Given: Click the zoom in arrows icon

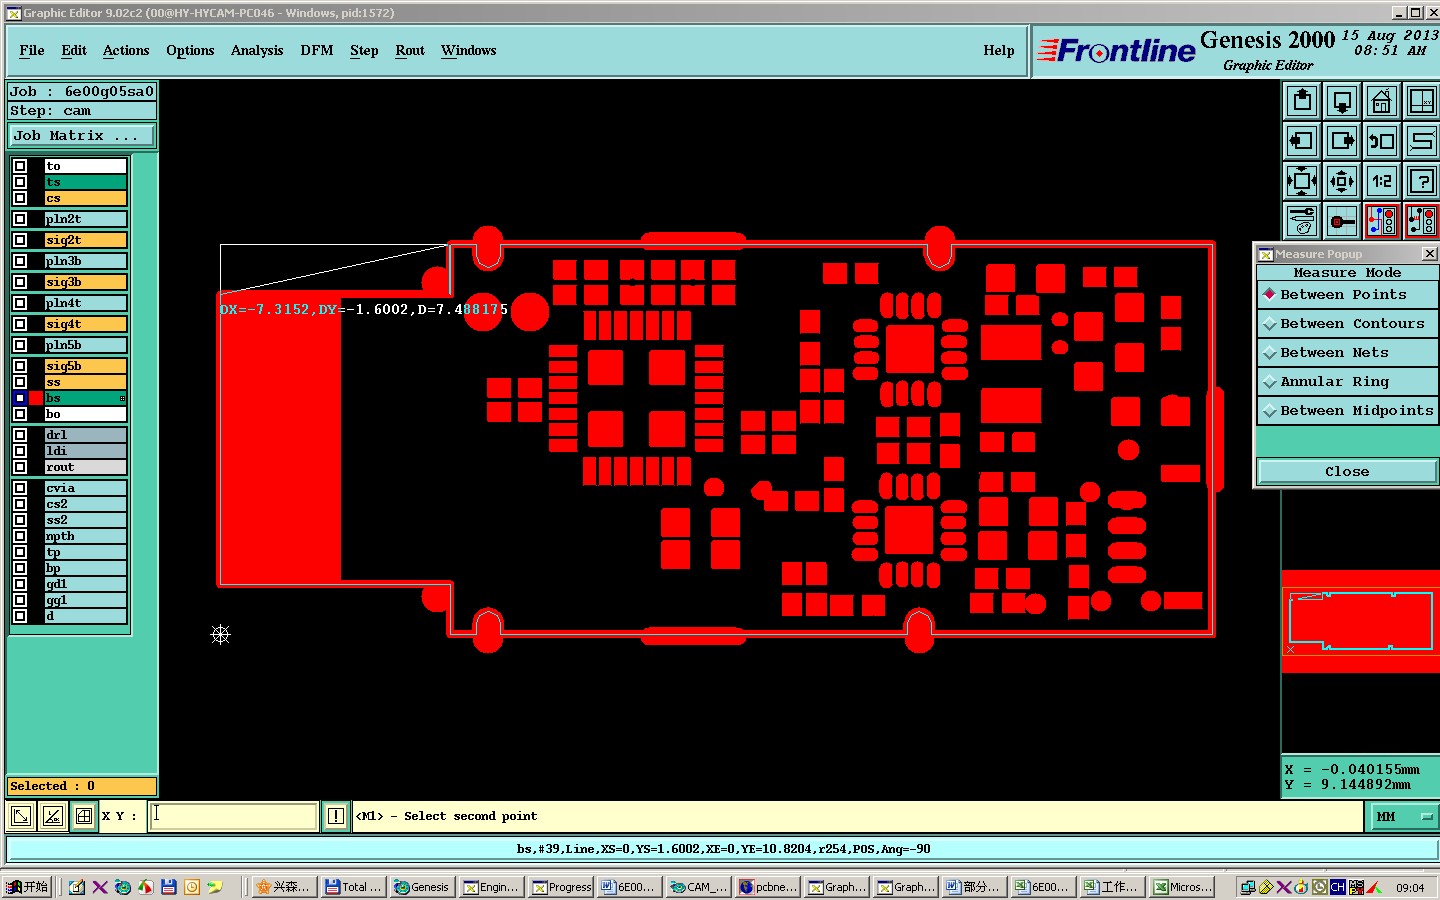Looking at the screenshot, I should (1302, 181).
